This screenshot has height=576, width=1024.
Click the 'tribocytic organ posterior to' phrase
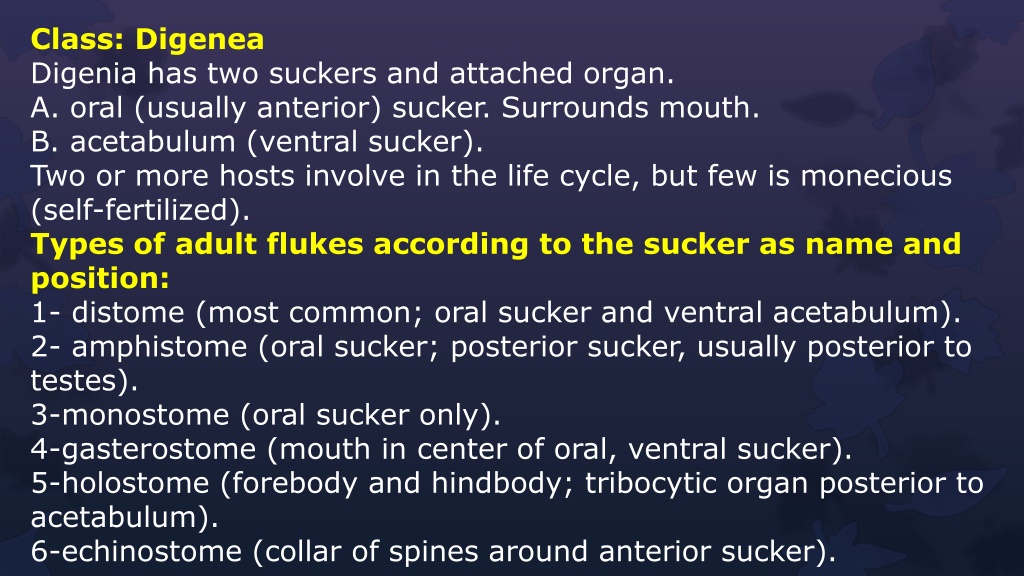point(784,484)
